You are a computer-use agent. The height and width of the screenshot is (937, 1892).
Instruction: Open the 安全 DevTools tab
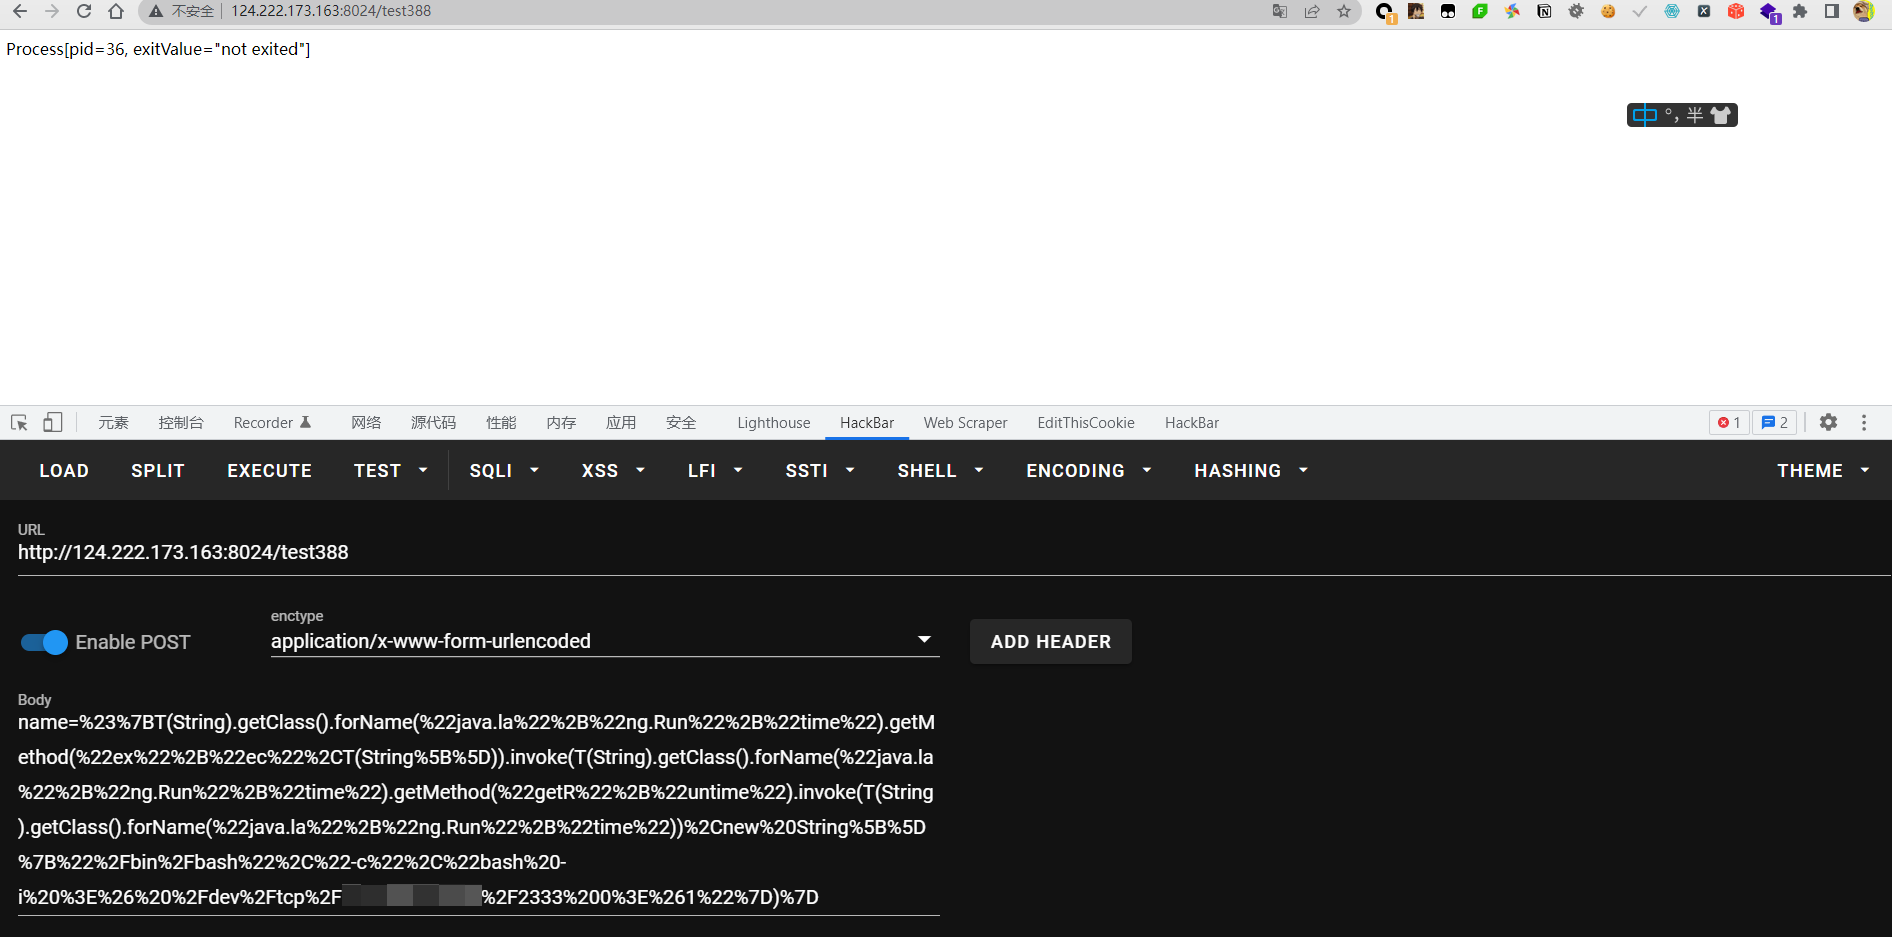(681, 422)
